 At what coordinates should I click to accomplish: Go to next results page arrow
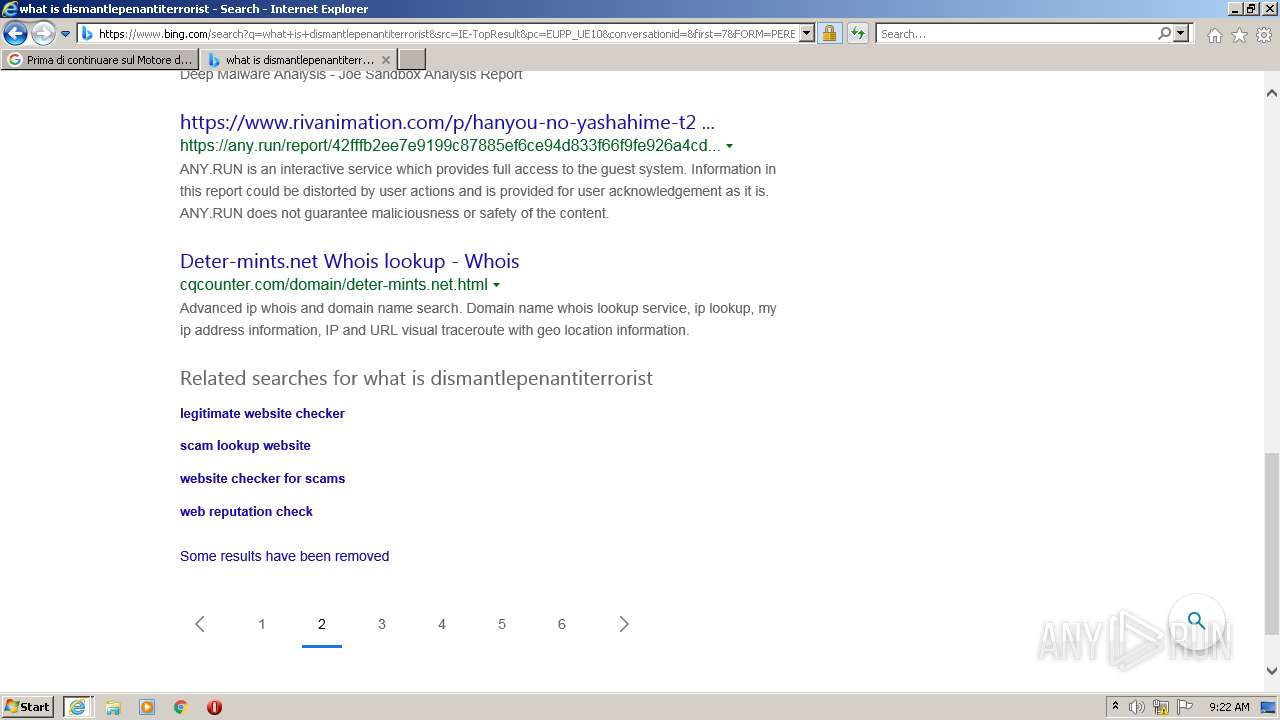point(624,624)
